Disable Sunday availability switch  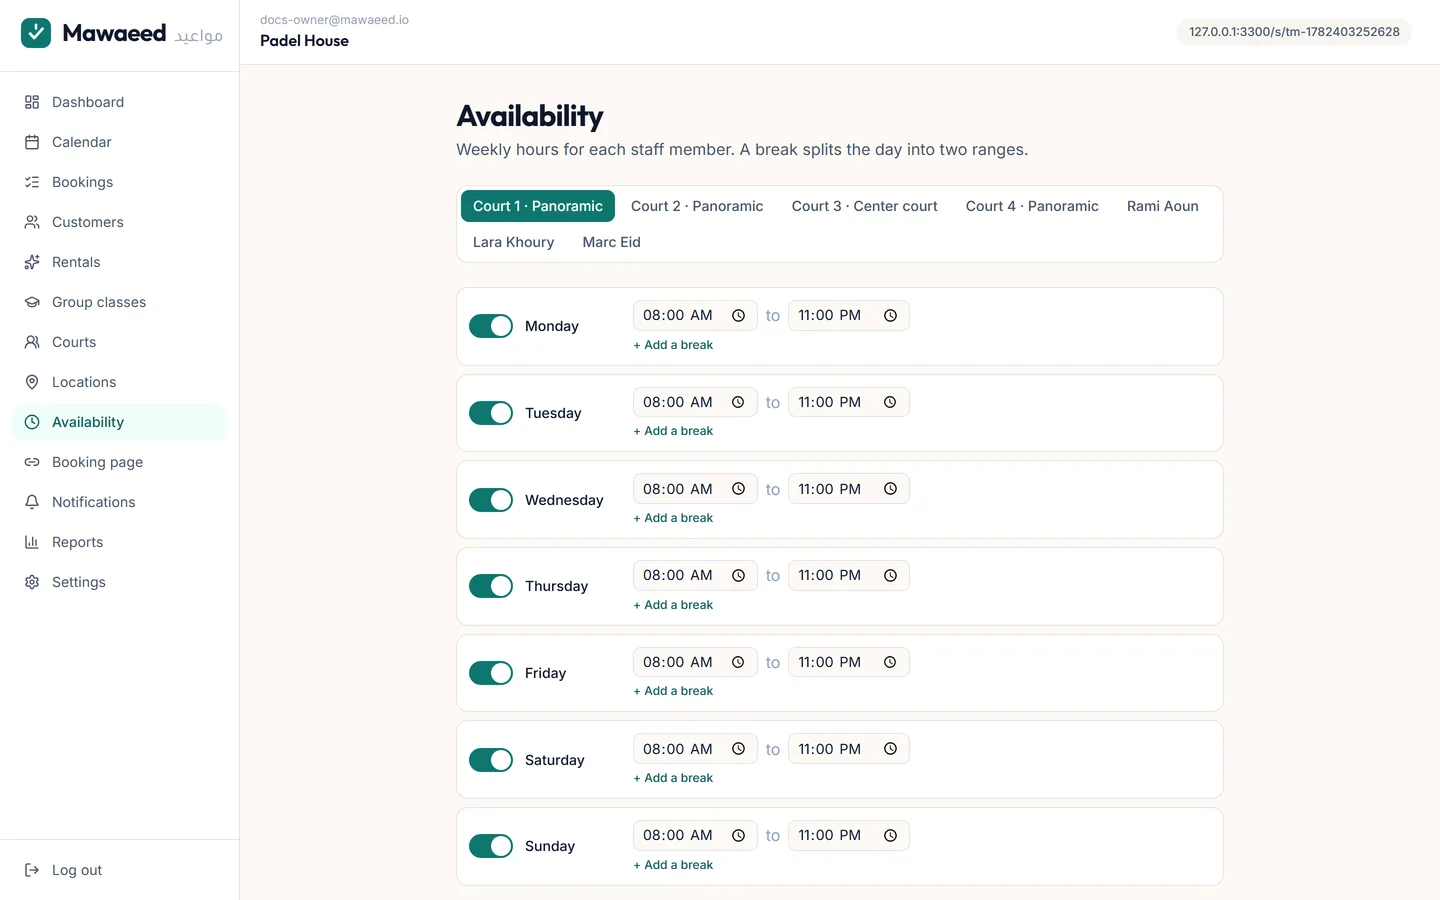(491, 846)
